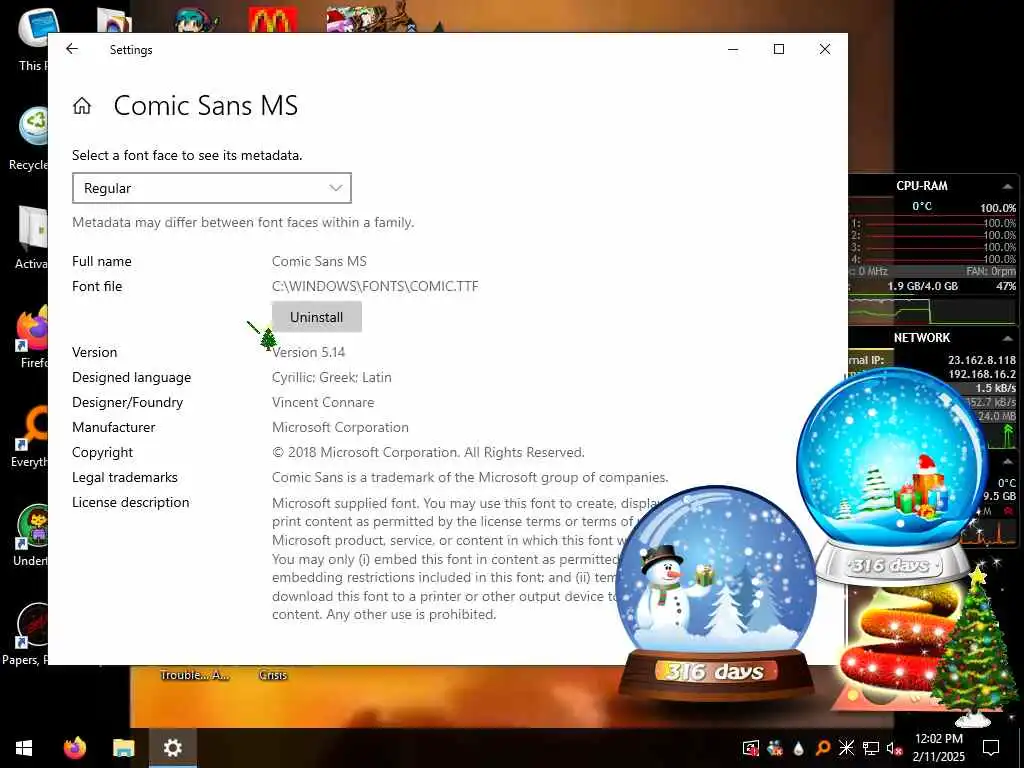Click the Uninstall button for Comic Sans
Image resolution: width=1024 pixels, height=768 pixels.
pos(317,317)
